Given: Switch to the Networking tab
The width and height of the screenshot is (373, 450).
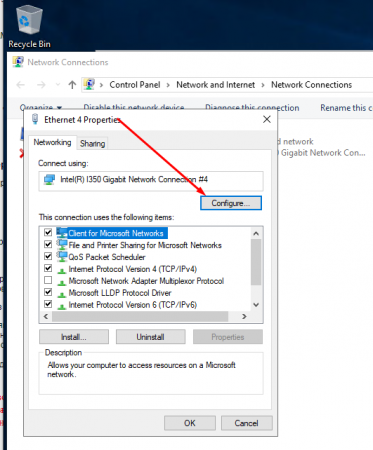Looking at the screenshot, I should pyautogui.click(x=52, y=142).
